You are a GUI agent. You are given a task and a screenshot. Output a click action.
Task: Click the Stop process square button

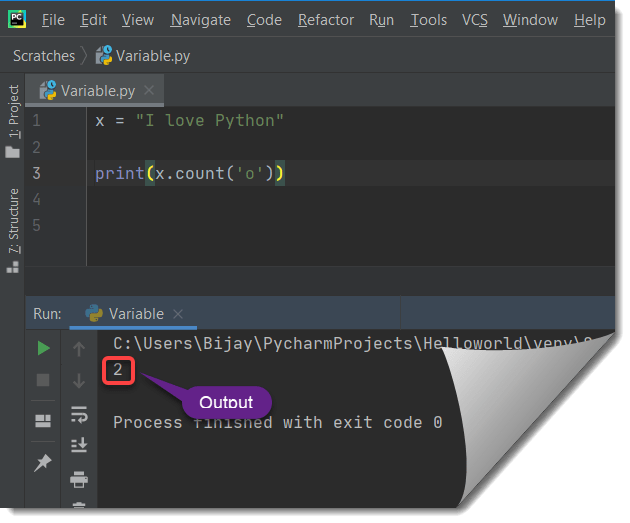[x=43, y=380]
